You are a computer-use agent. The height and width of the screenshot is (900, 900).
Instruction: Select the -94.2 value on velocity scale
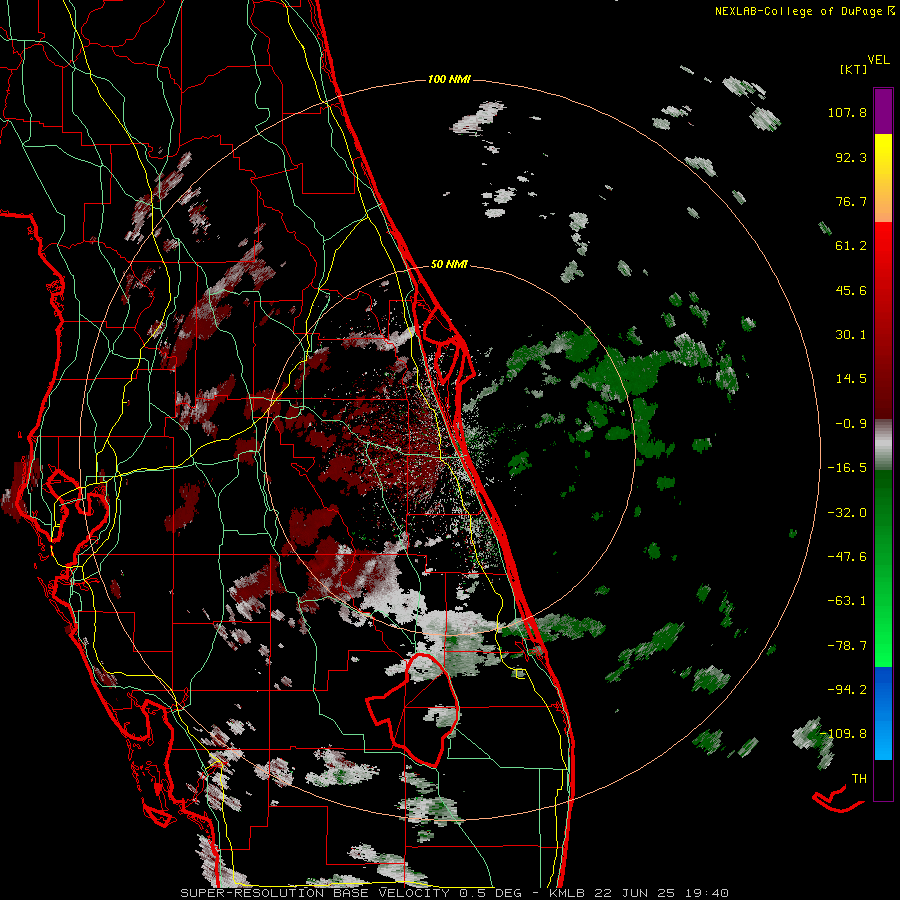click(x=847, y=690)
